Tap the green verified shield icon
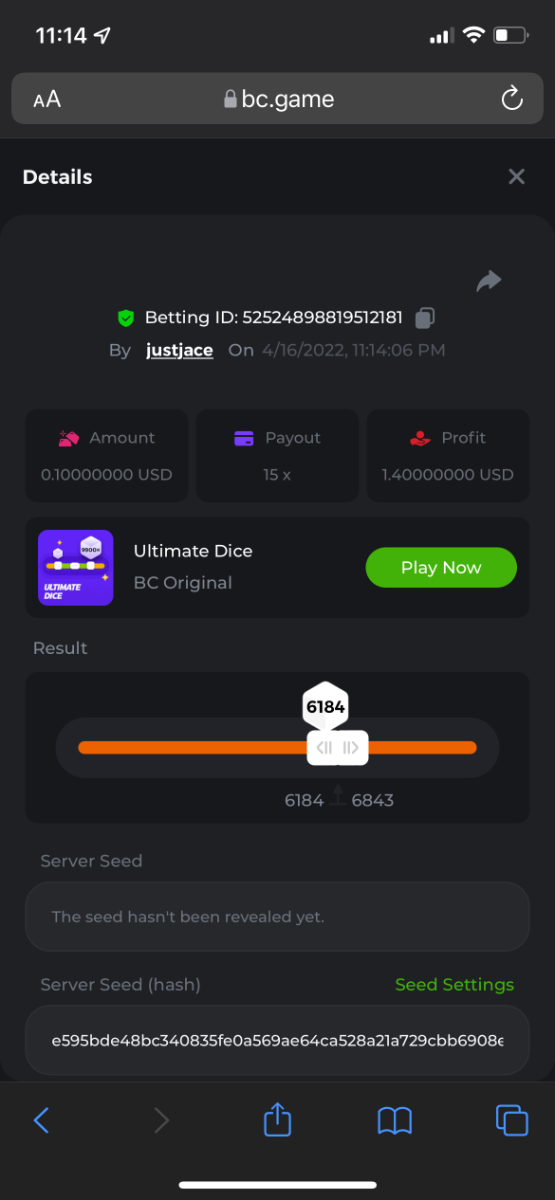This screenshot has width=555, height=1200. tap(126, 318)
